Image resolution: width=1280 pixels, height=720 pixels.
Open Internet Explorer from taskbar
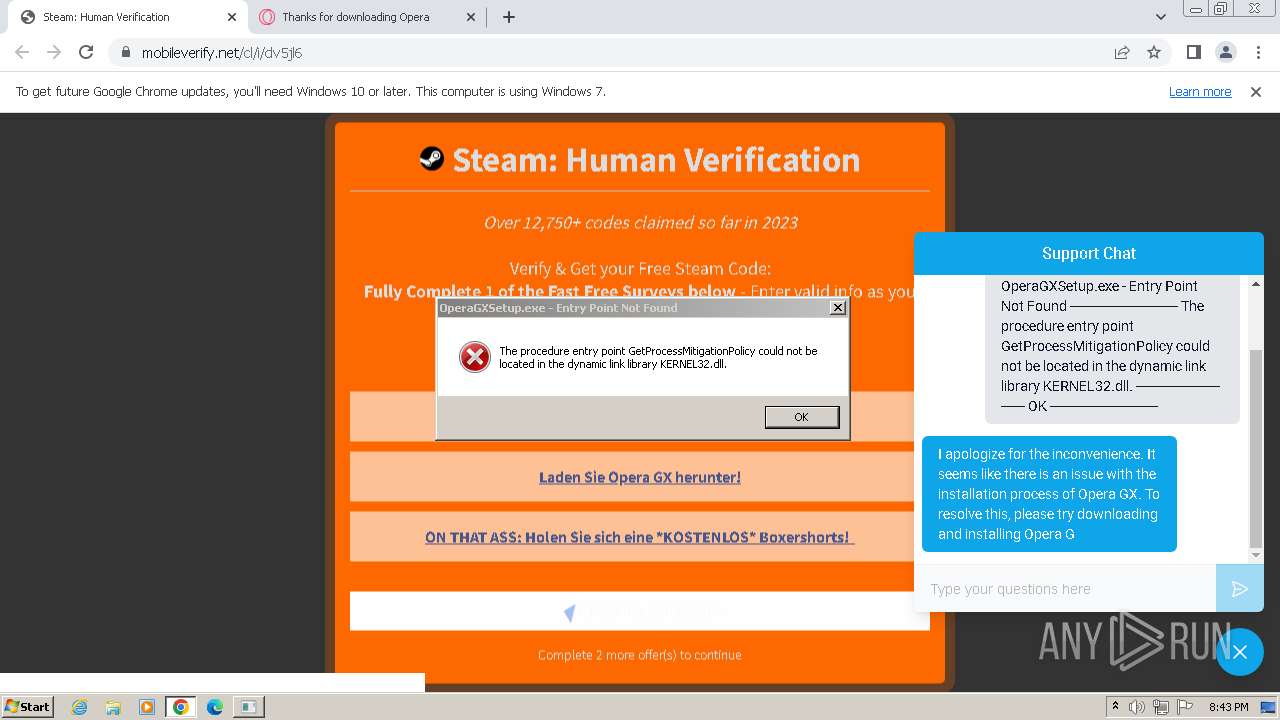[x=79, y=707]
